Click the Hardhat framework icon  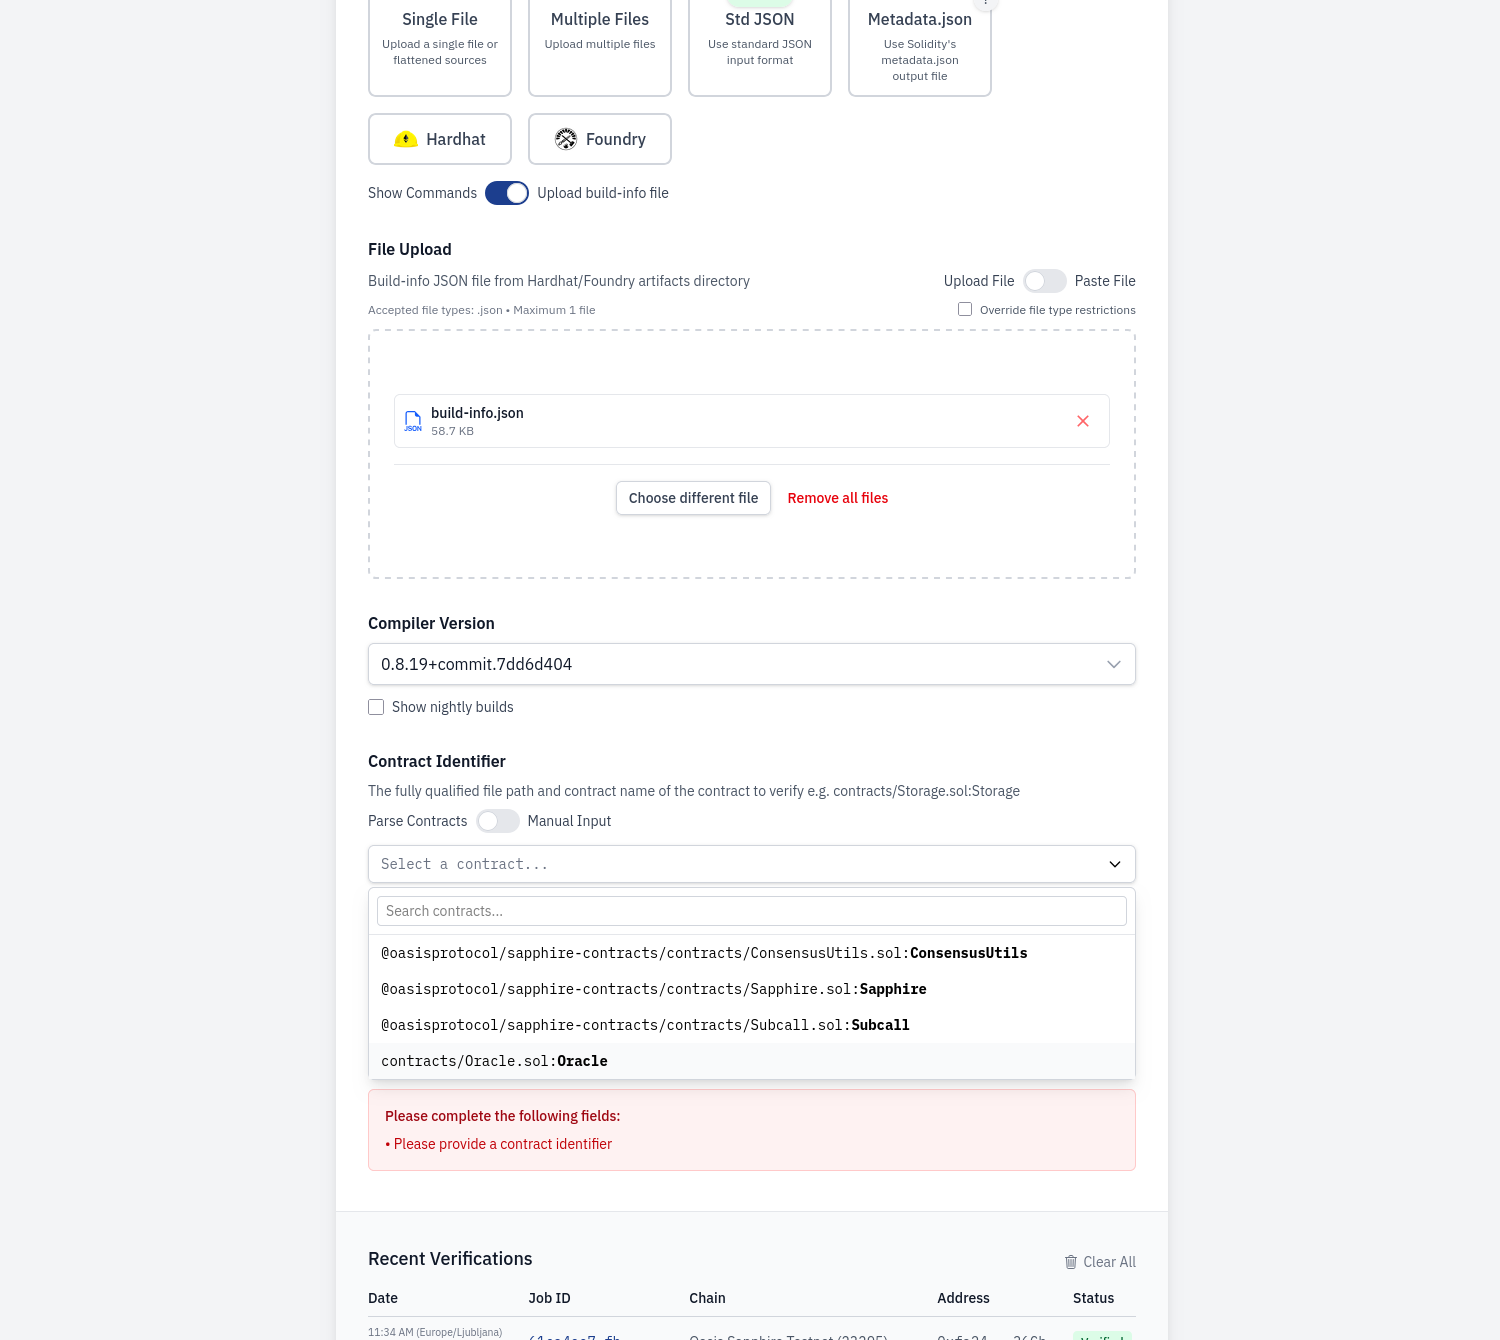click(x=406, y=139)
